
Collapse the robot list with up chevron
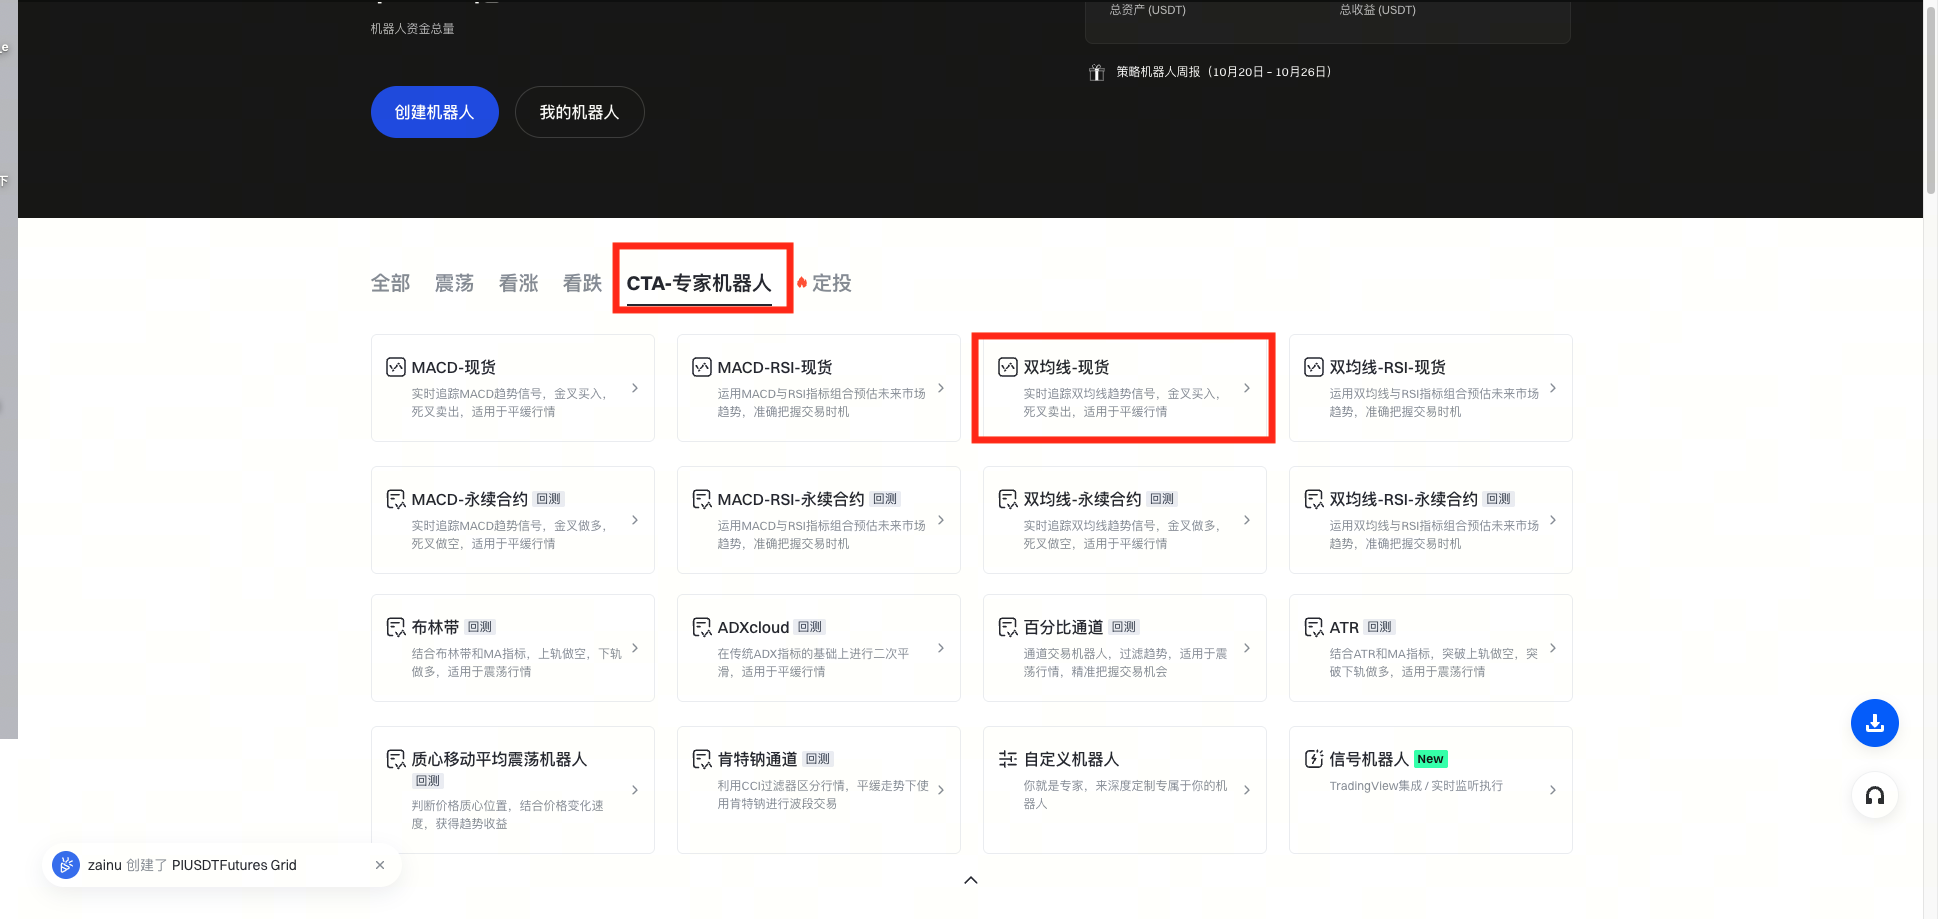point(970,880)
